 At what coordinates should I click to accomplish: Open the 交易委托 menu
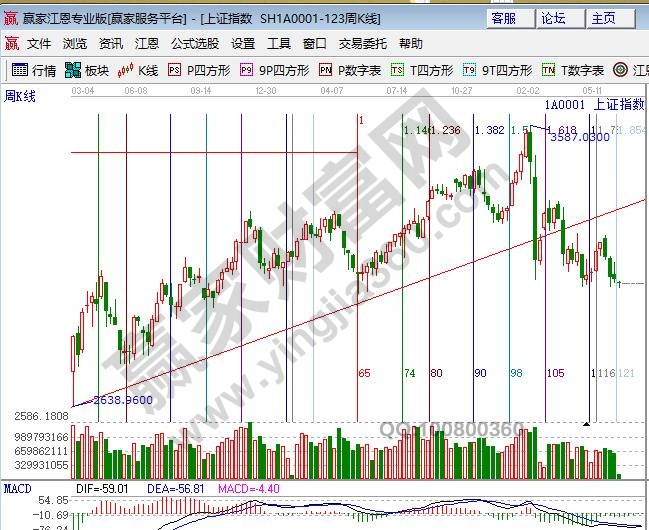(x=362, y=44)
